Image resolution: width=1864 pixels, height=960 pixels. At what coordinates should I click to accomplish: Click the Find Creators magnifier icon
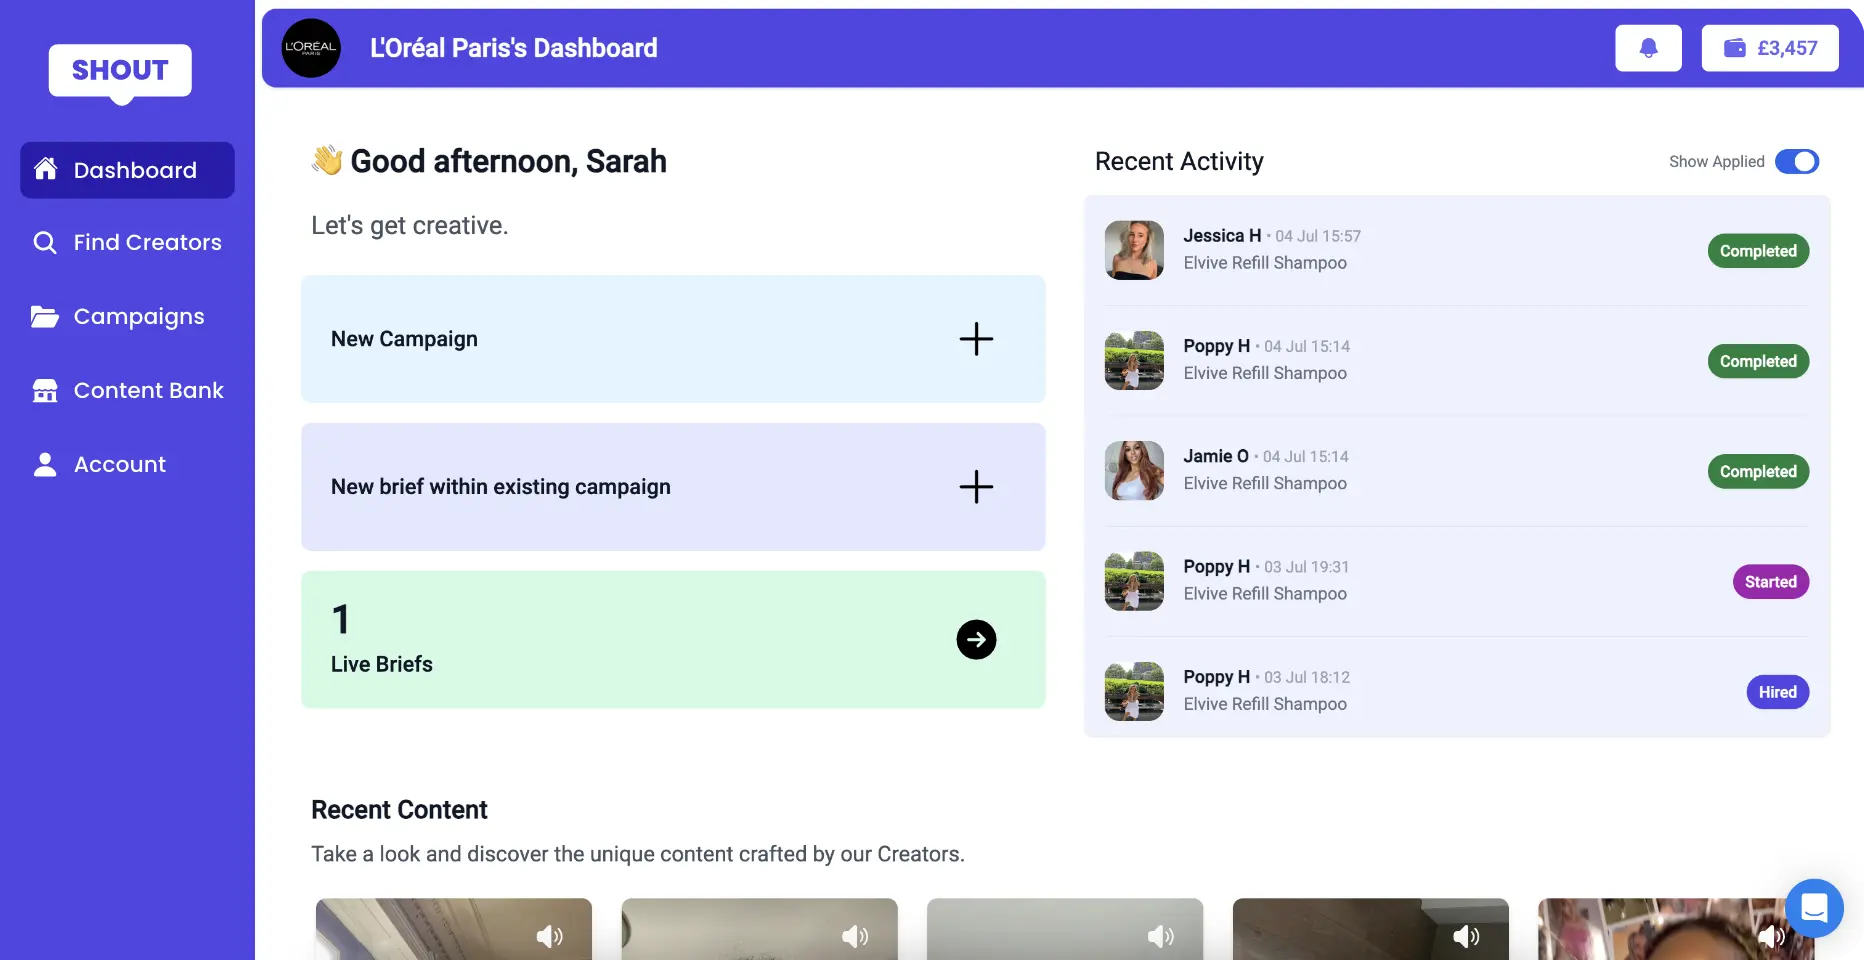[45, 242]
